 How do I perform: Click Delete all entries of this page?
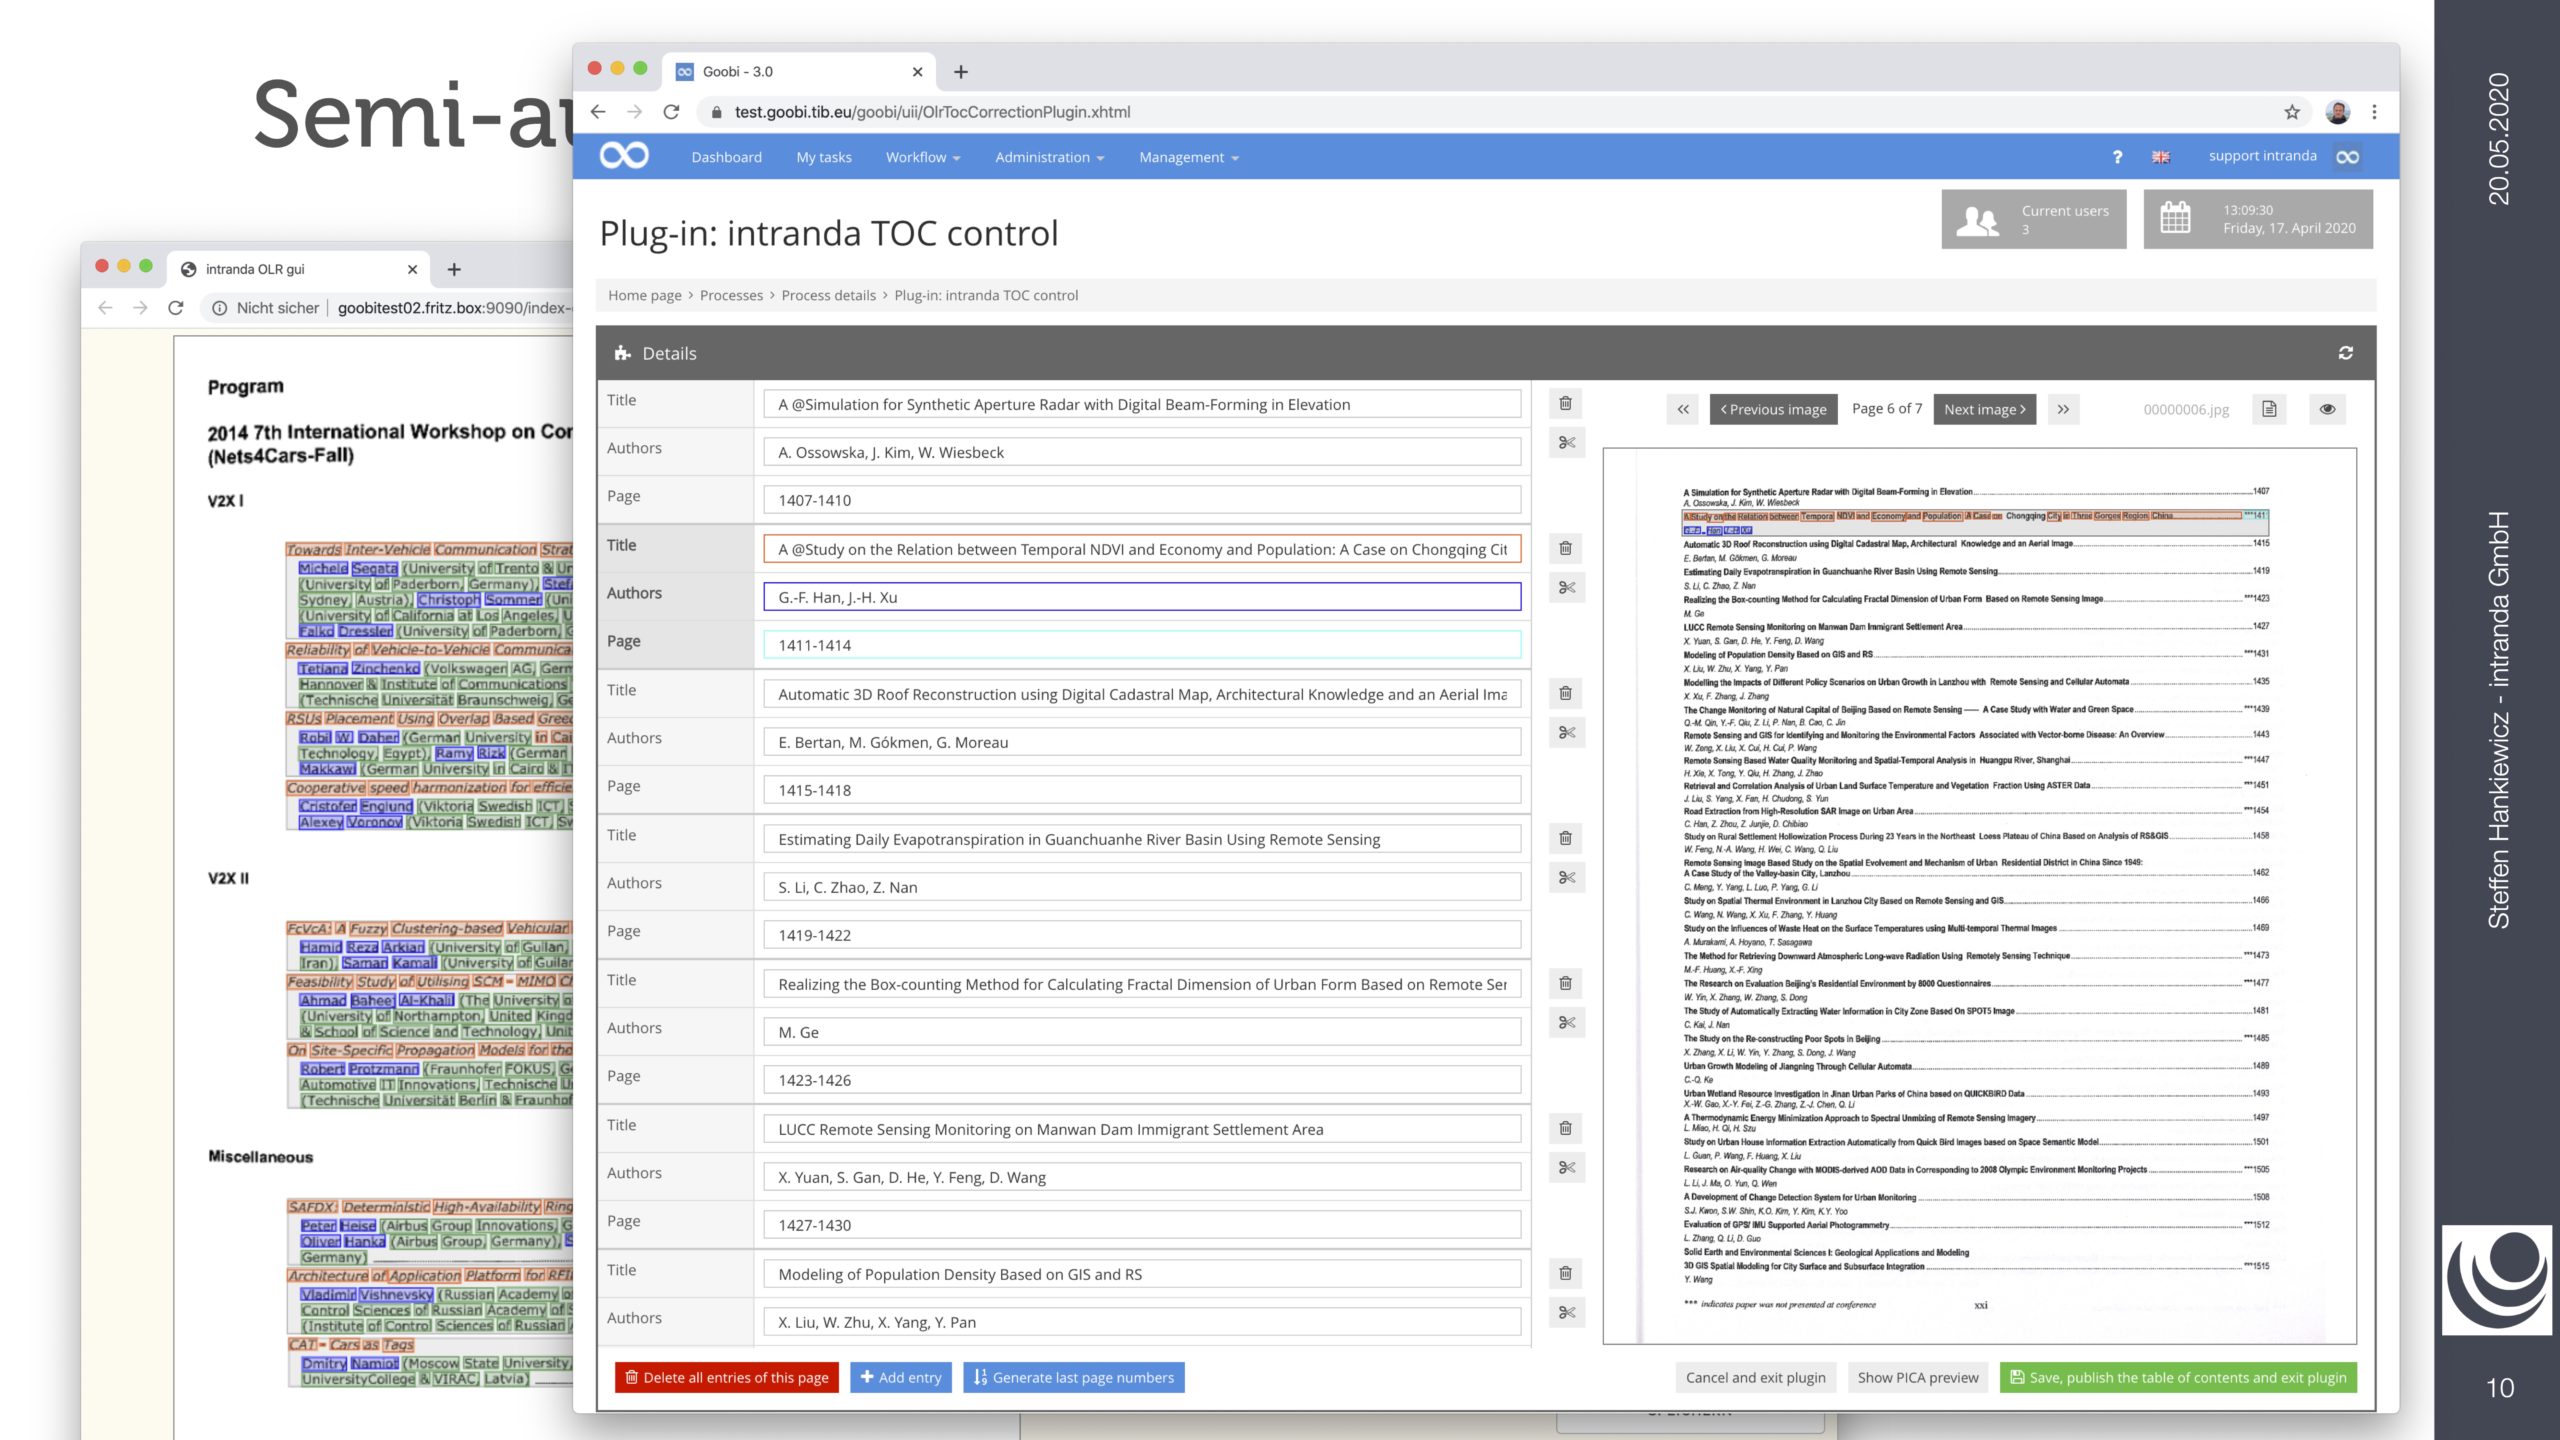click(727, 1377)
